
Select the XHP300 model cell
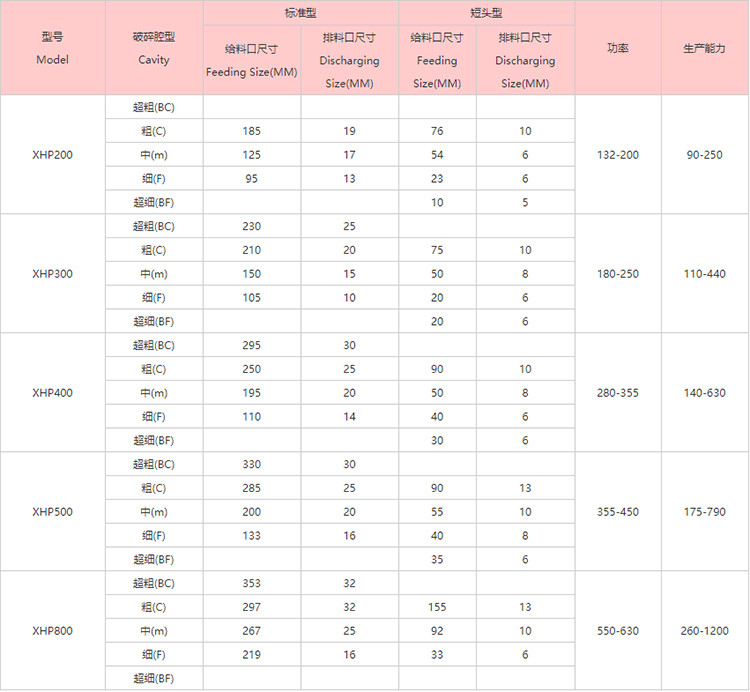point(52,274)
